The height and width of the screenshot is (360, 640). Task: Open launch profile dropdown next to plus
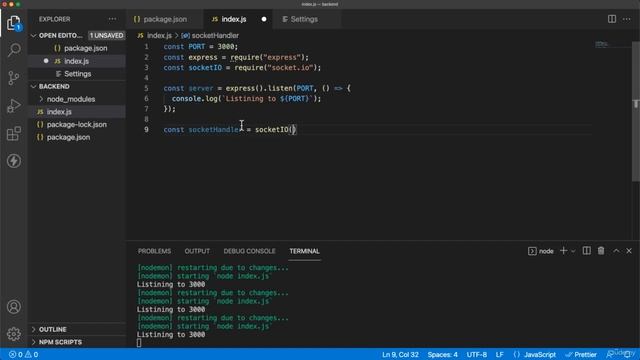tap(573, 251)
